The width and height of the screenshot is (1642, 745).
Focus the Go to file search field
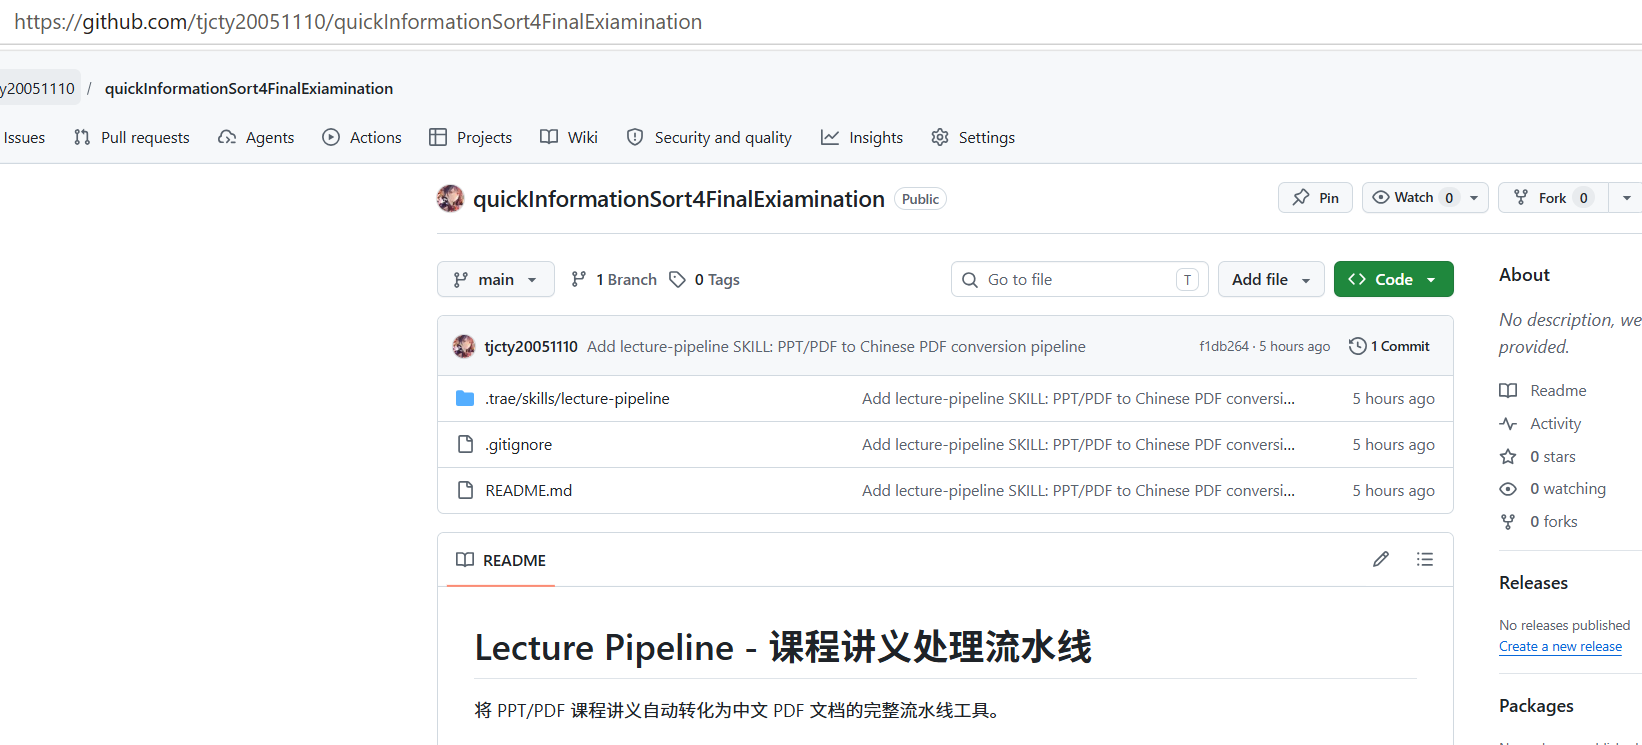(x=1080, y=279)
